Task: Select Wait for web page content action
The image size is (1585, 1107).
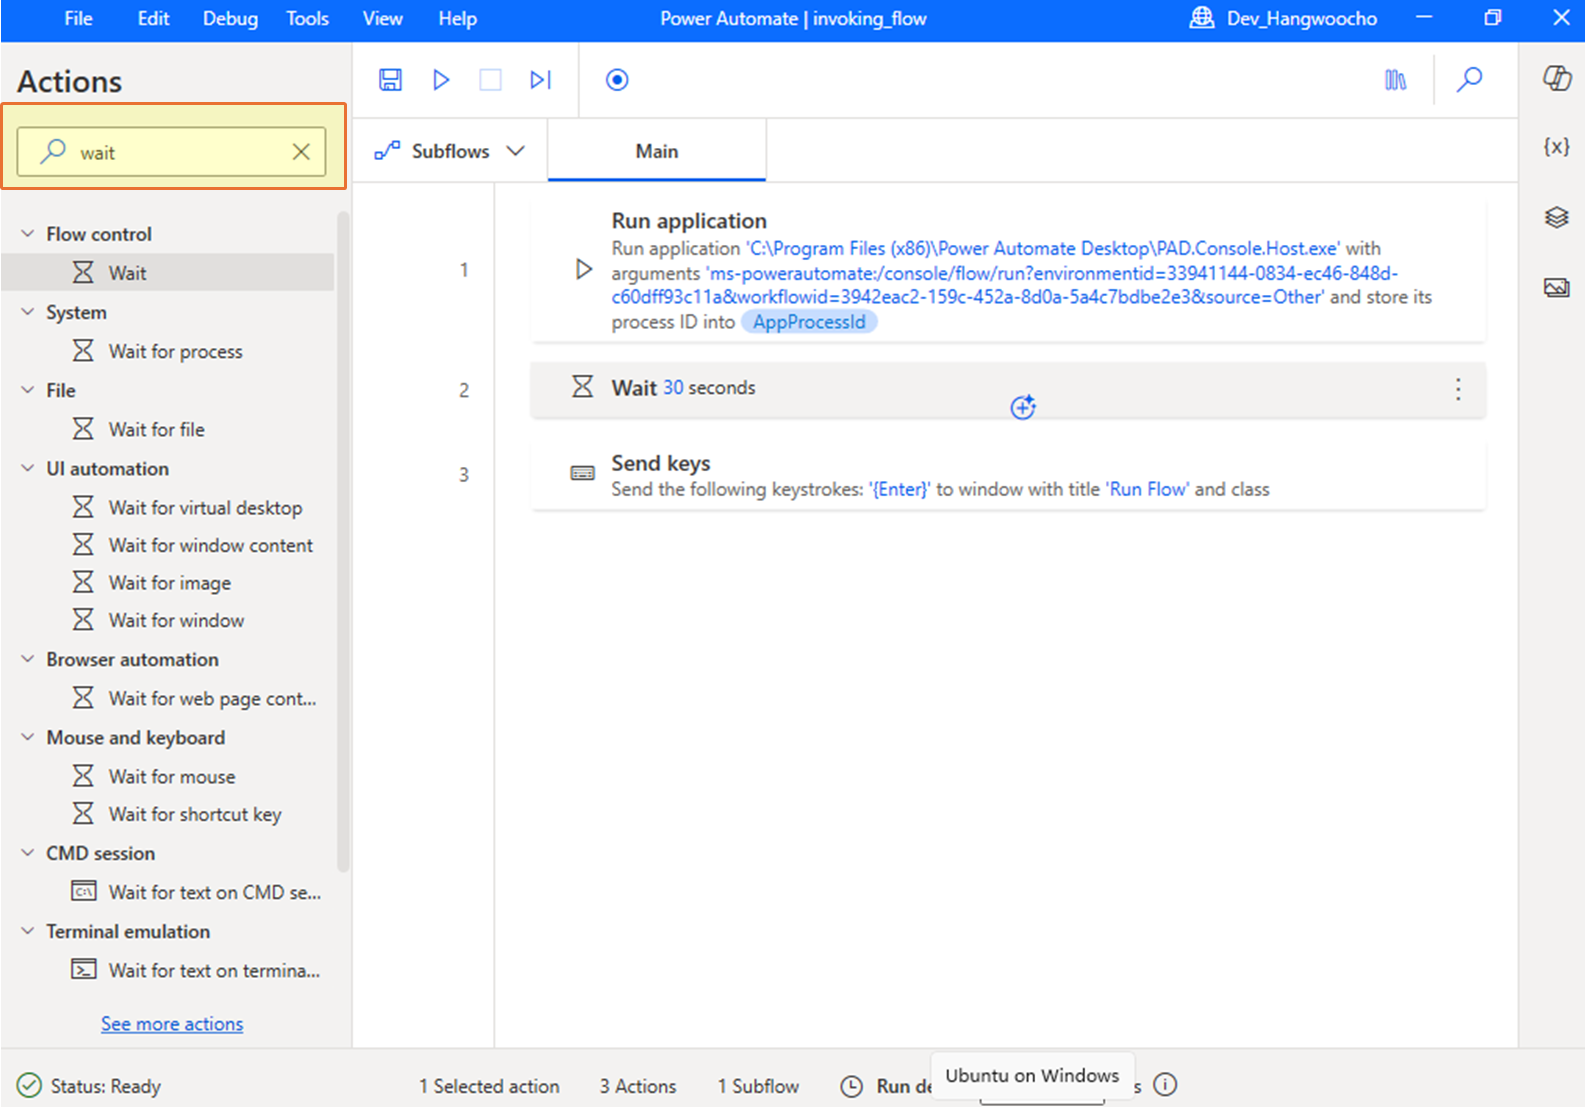Action: [168, 698]
